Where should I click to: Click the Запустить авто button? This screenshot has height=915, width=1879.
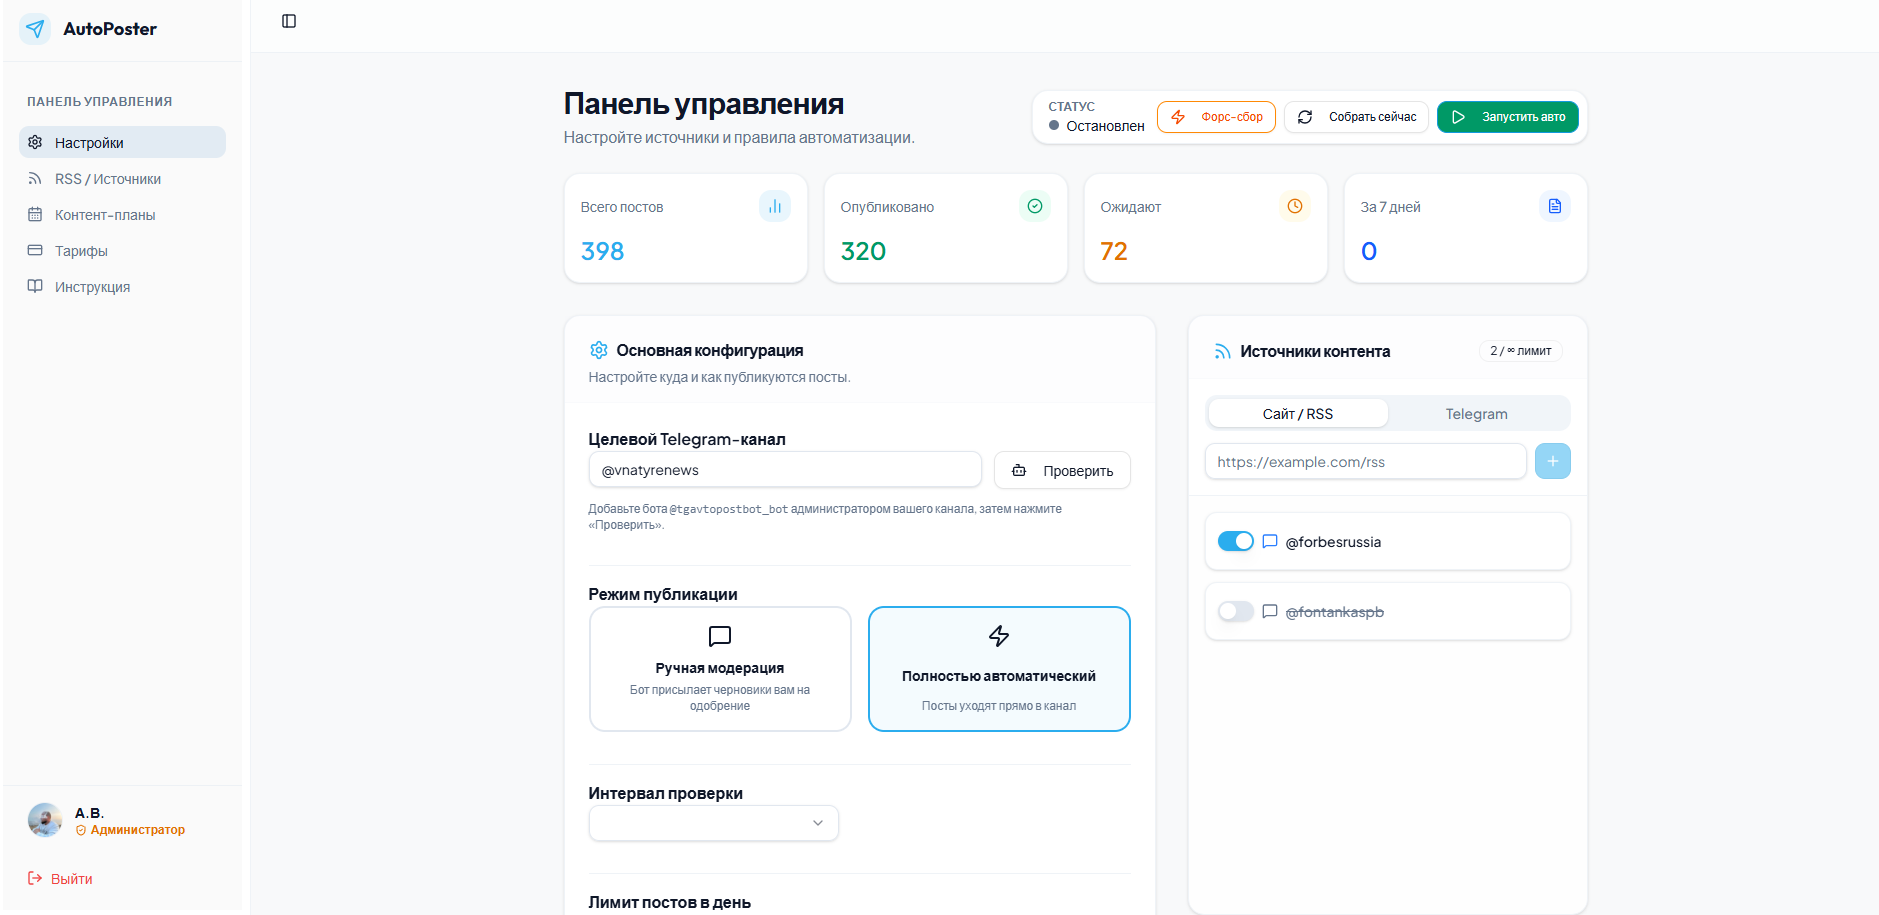click(x=1508, y=117)
